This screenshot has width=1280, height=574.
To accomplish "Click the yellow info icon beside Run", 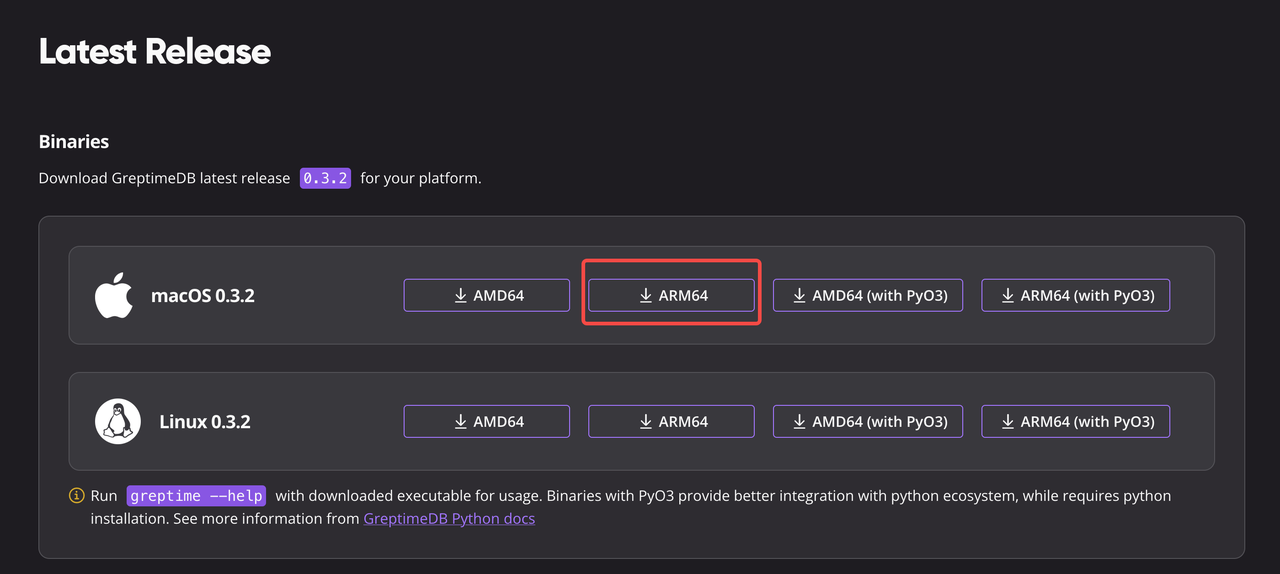I will 76,496.
